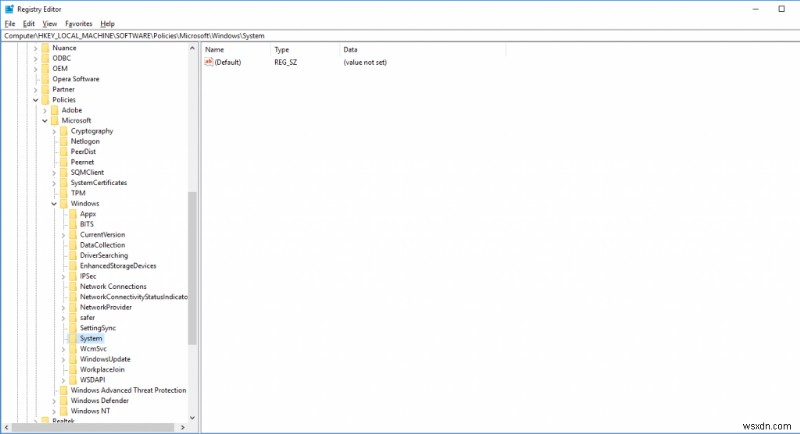Click the OEM folder icon
Image resolution: width=800 pixels, height=434 pixels.
pyautogui.click(x=45, y=68)
